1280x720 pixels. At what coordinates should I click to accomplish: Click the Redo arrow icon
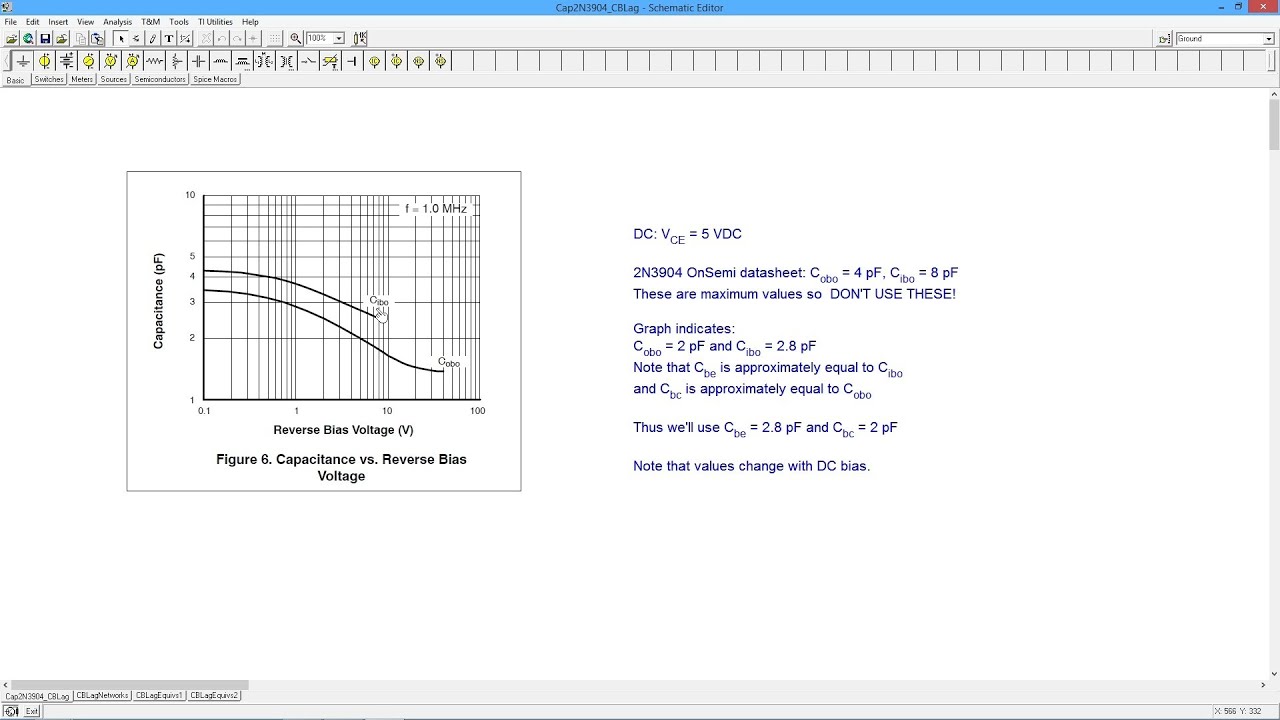point(237,39)
